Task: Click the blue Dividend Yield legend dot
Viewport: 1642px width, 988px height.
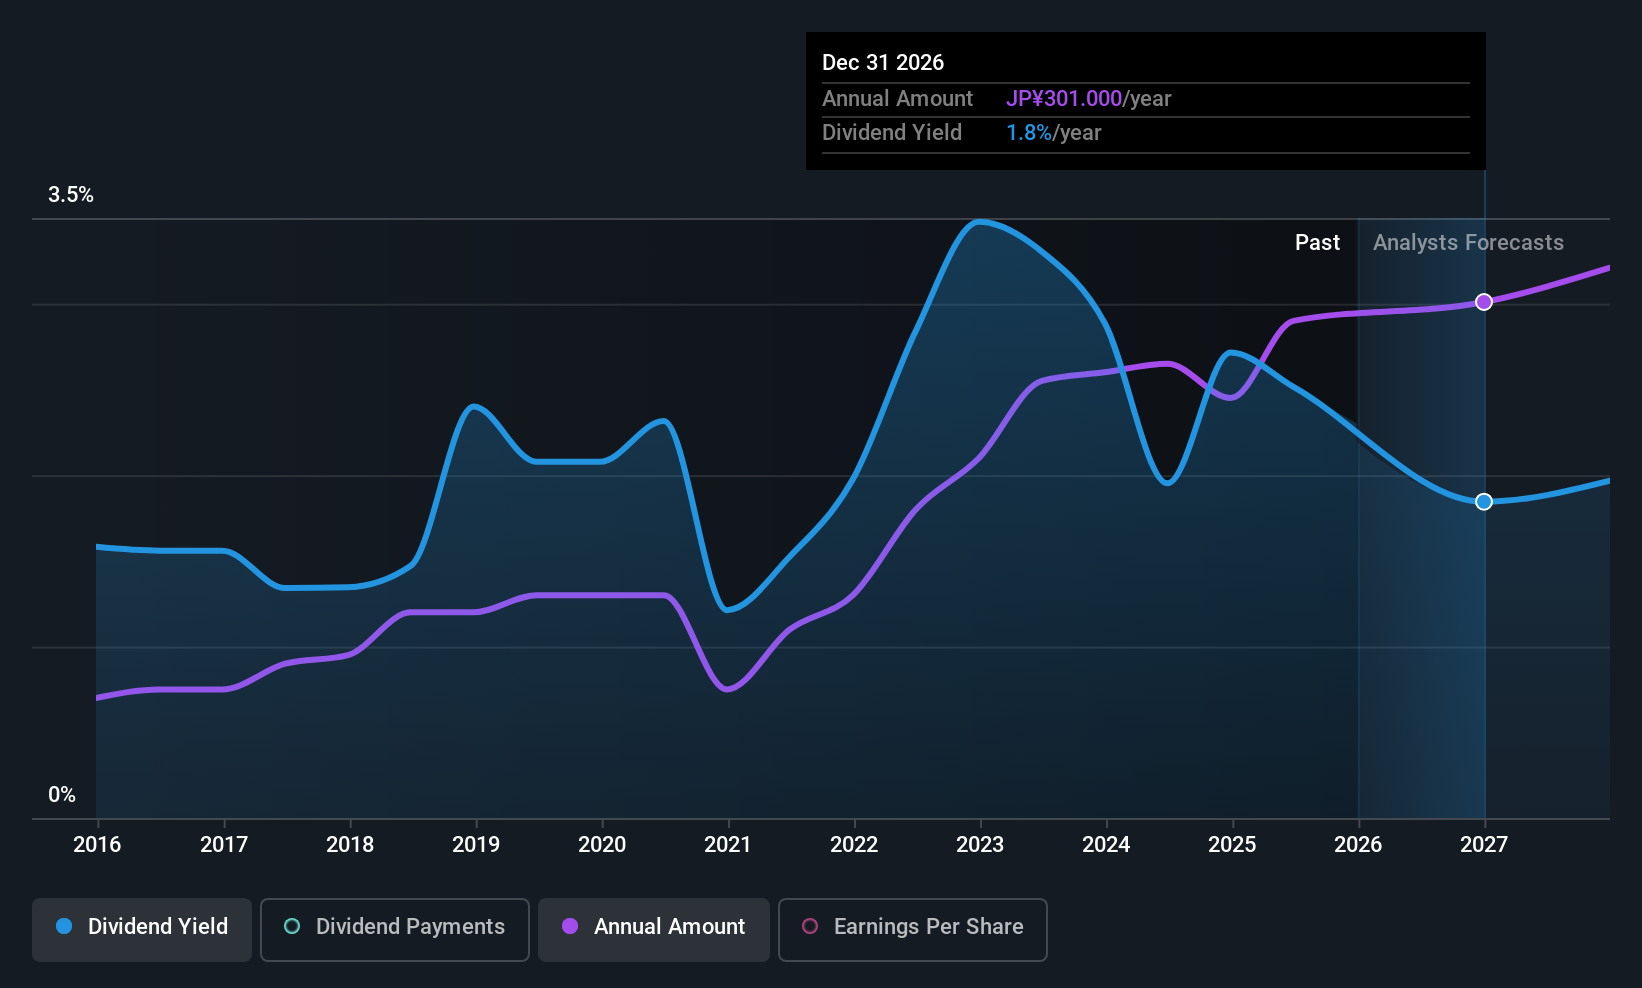Action: tap(64, 927)
